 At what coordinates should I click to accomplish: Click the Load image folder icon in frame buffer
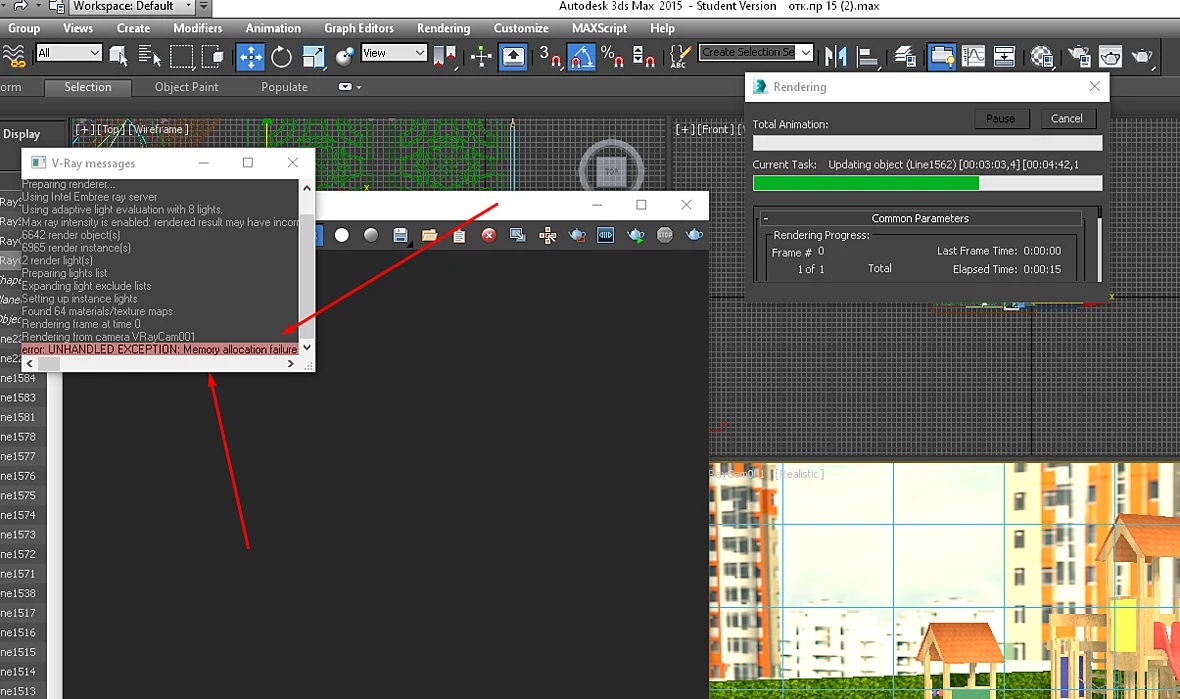pyautogui.click(x=430, y=236)
